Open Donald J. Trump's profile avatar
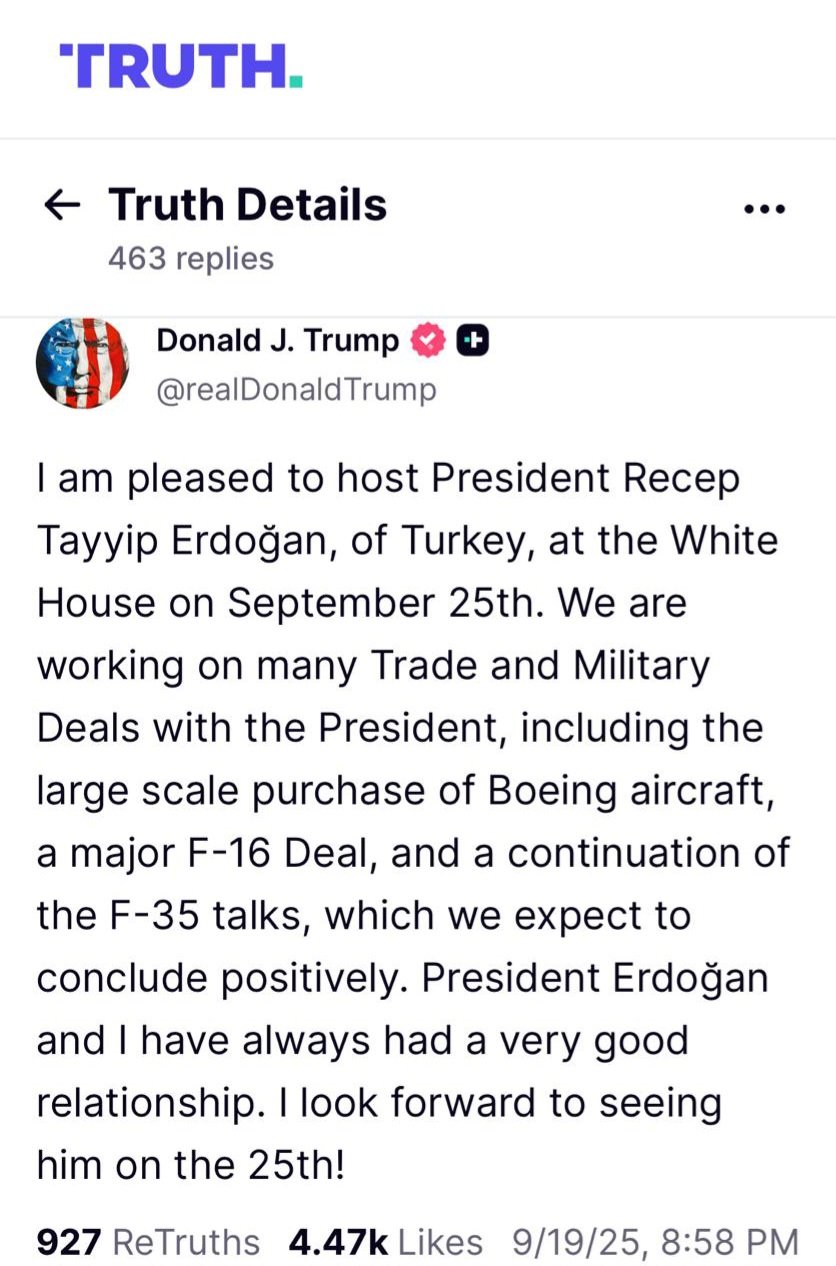Image resolution: width=836 pixels, height=1266 pixels. tap(82, 363)
